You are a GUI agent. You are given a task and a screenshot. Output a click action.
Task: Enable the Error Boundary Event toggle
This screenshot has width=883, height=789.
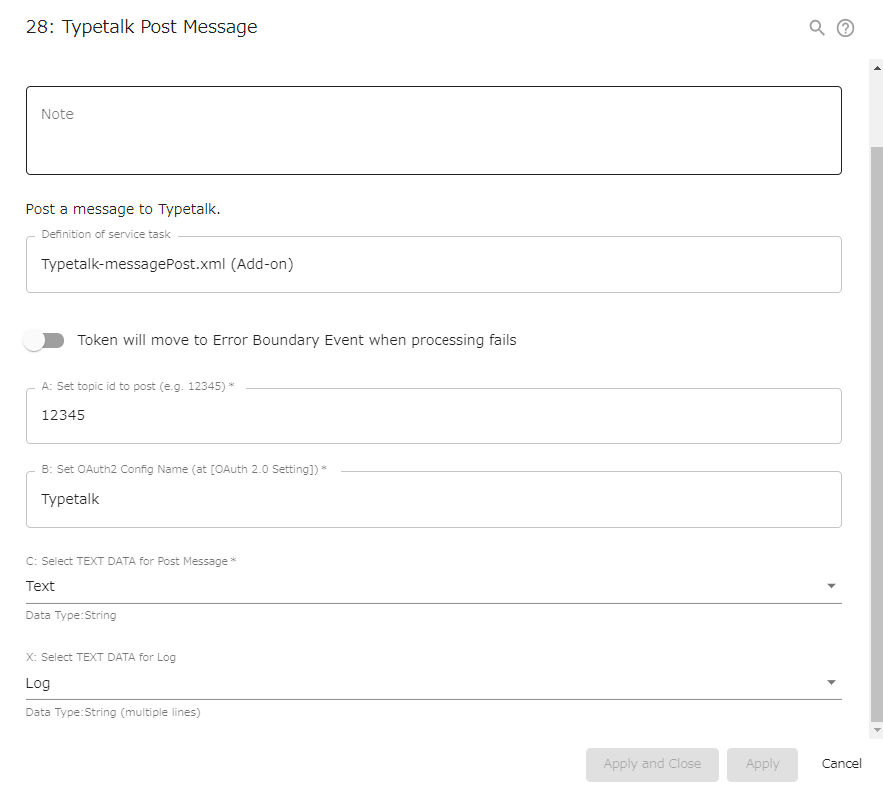(x=44, y=340)
